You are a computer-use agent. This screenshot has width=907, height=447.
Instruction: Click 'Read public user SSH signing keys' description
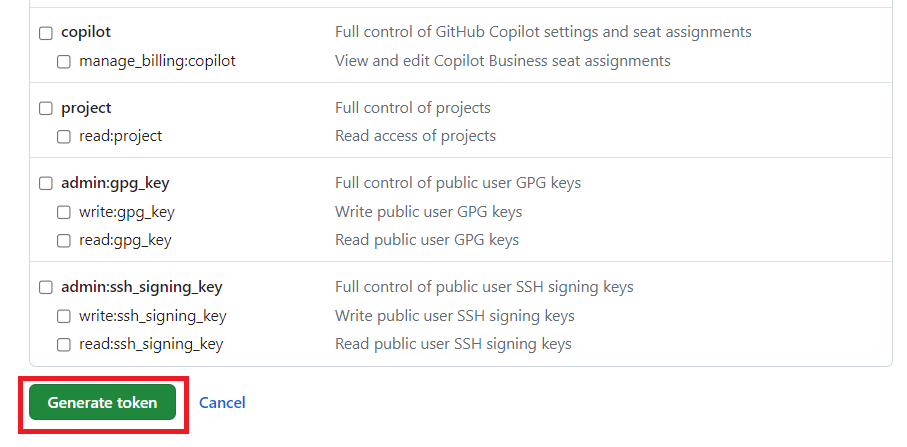pos(453,344)
